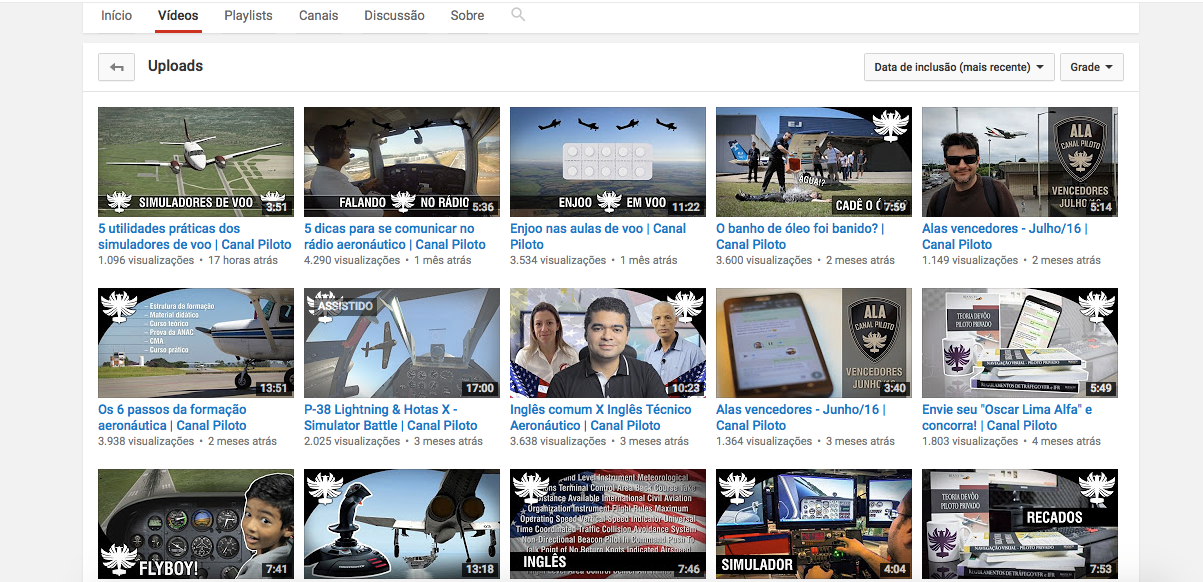1203x582 pixels.
Task: Open 'Alas vencedores - Julho/16' title link
Action: [x=1005, y=236]
